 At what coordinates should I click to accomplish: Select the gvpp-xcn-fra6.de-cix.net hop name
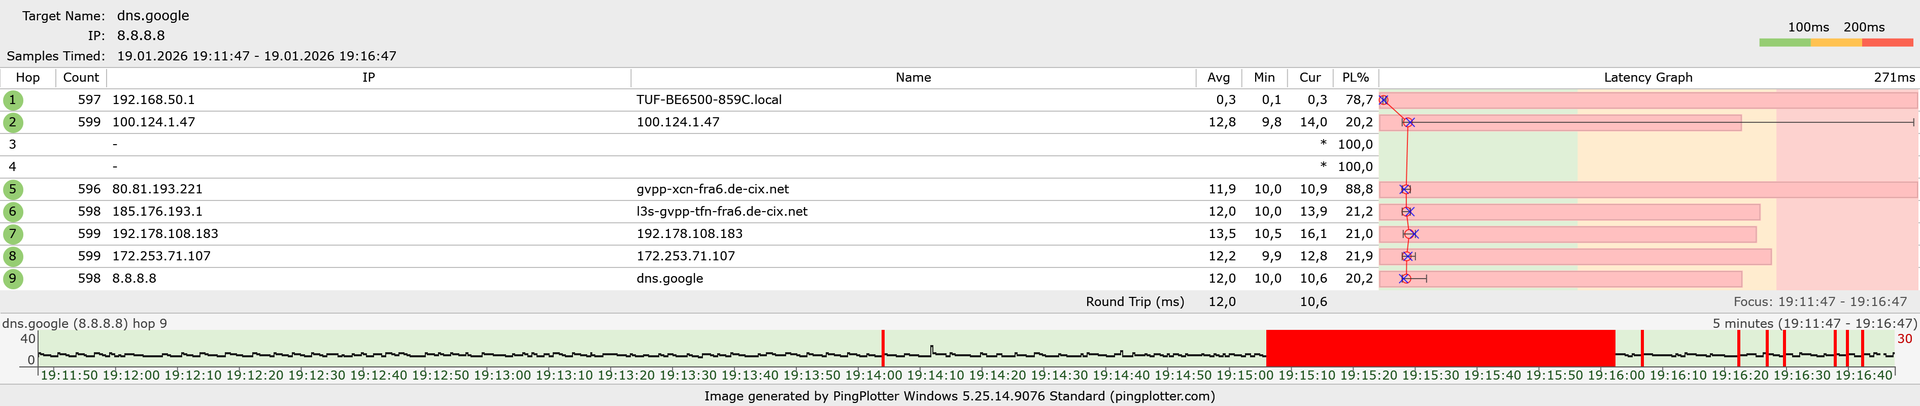click(x=712, y=189)
